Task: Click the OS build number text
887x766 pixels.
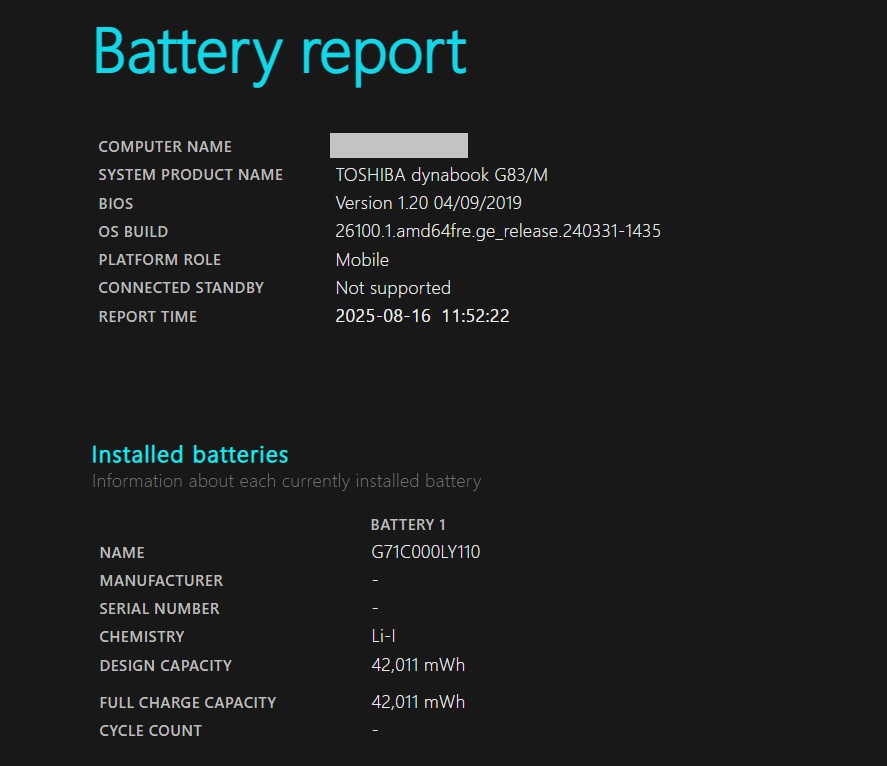Action: (497, 231)
